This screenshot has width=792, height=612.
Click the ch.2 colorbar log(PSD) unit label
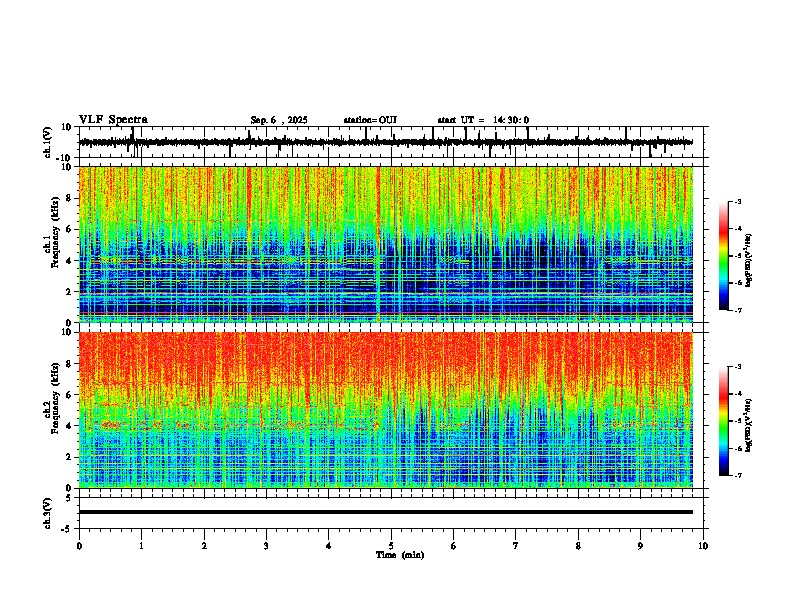coord(748,425)
